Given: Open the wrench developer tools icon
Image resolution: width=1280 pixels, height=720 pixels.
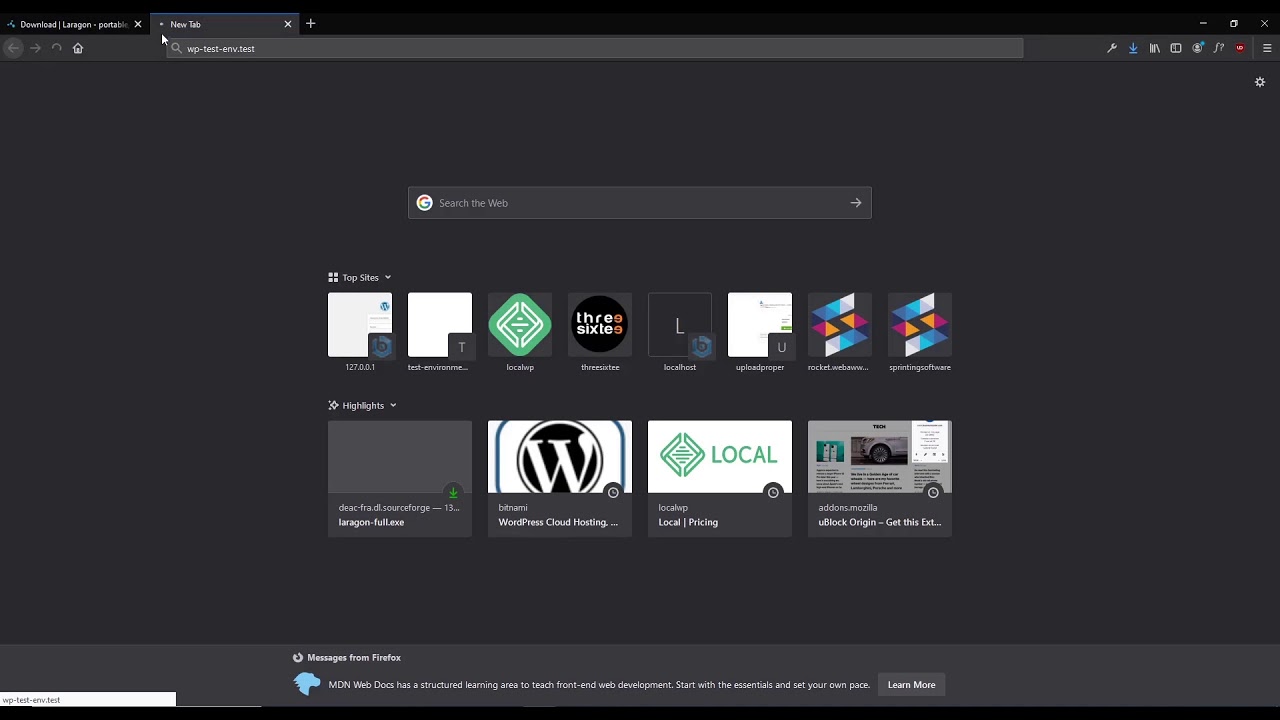Looking at the screenshot, I should click(x=1111, y=48).
